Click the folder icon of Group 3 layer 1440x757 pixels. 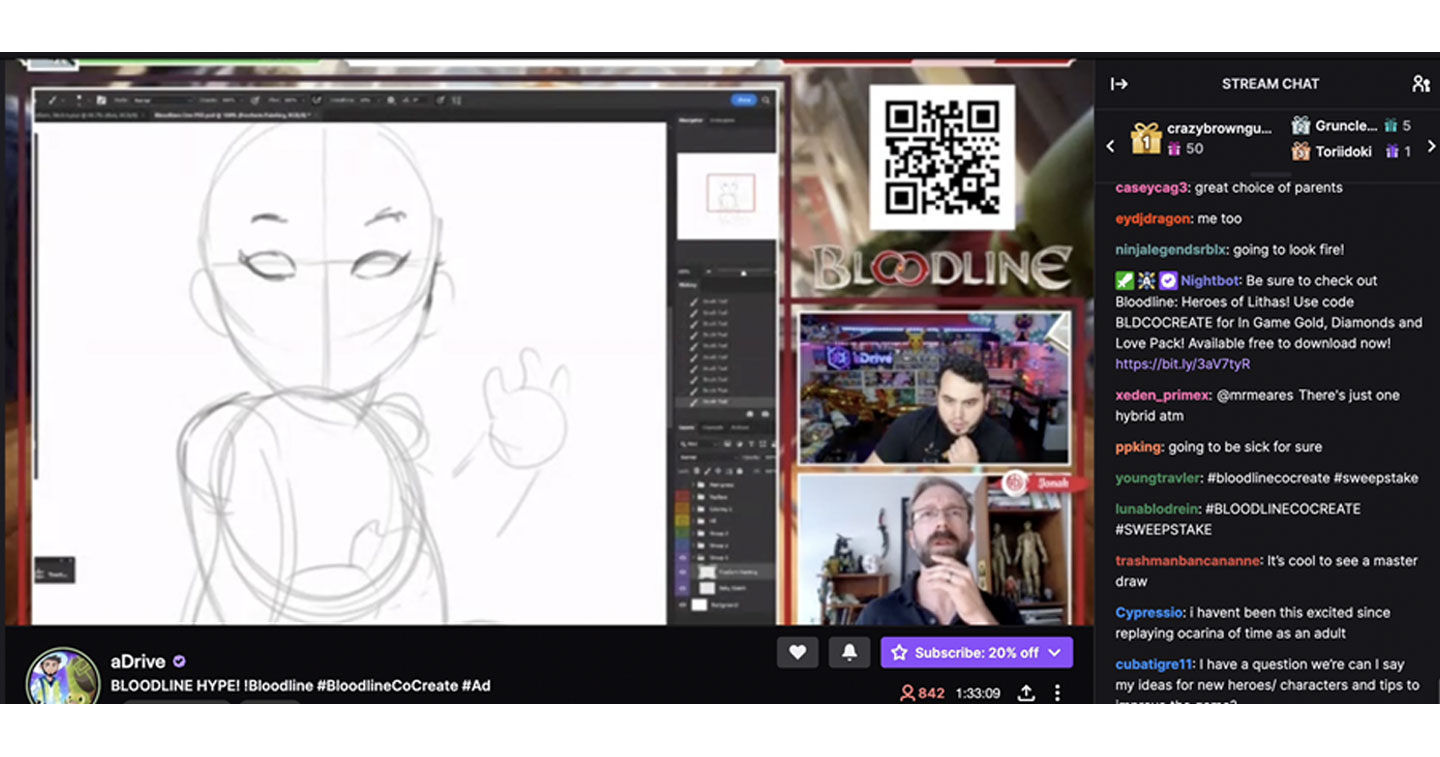(701, 557)
